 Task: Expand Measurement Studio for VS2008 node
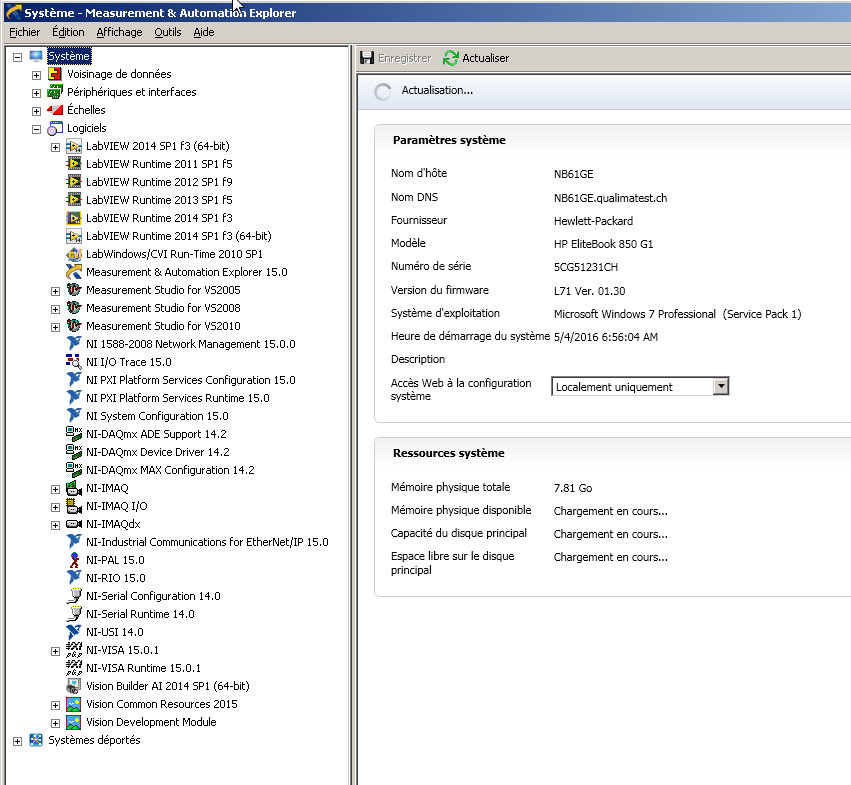coord(55,309)
